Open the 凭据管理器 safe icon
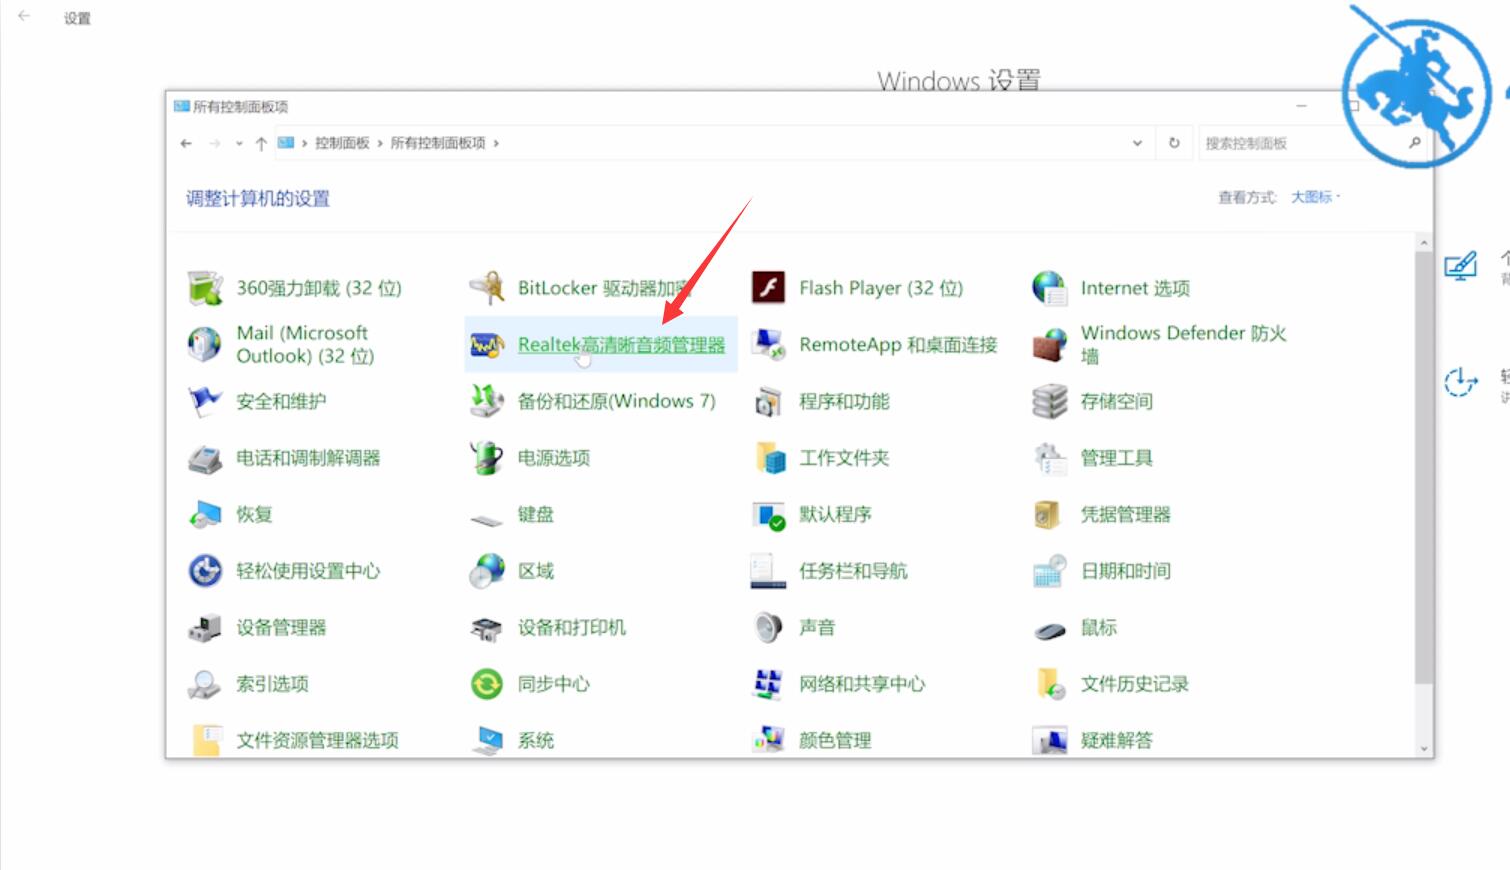The height and width of the screenshot is (870, 1510). click(x=1047, y=514)
